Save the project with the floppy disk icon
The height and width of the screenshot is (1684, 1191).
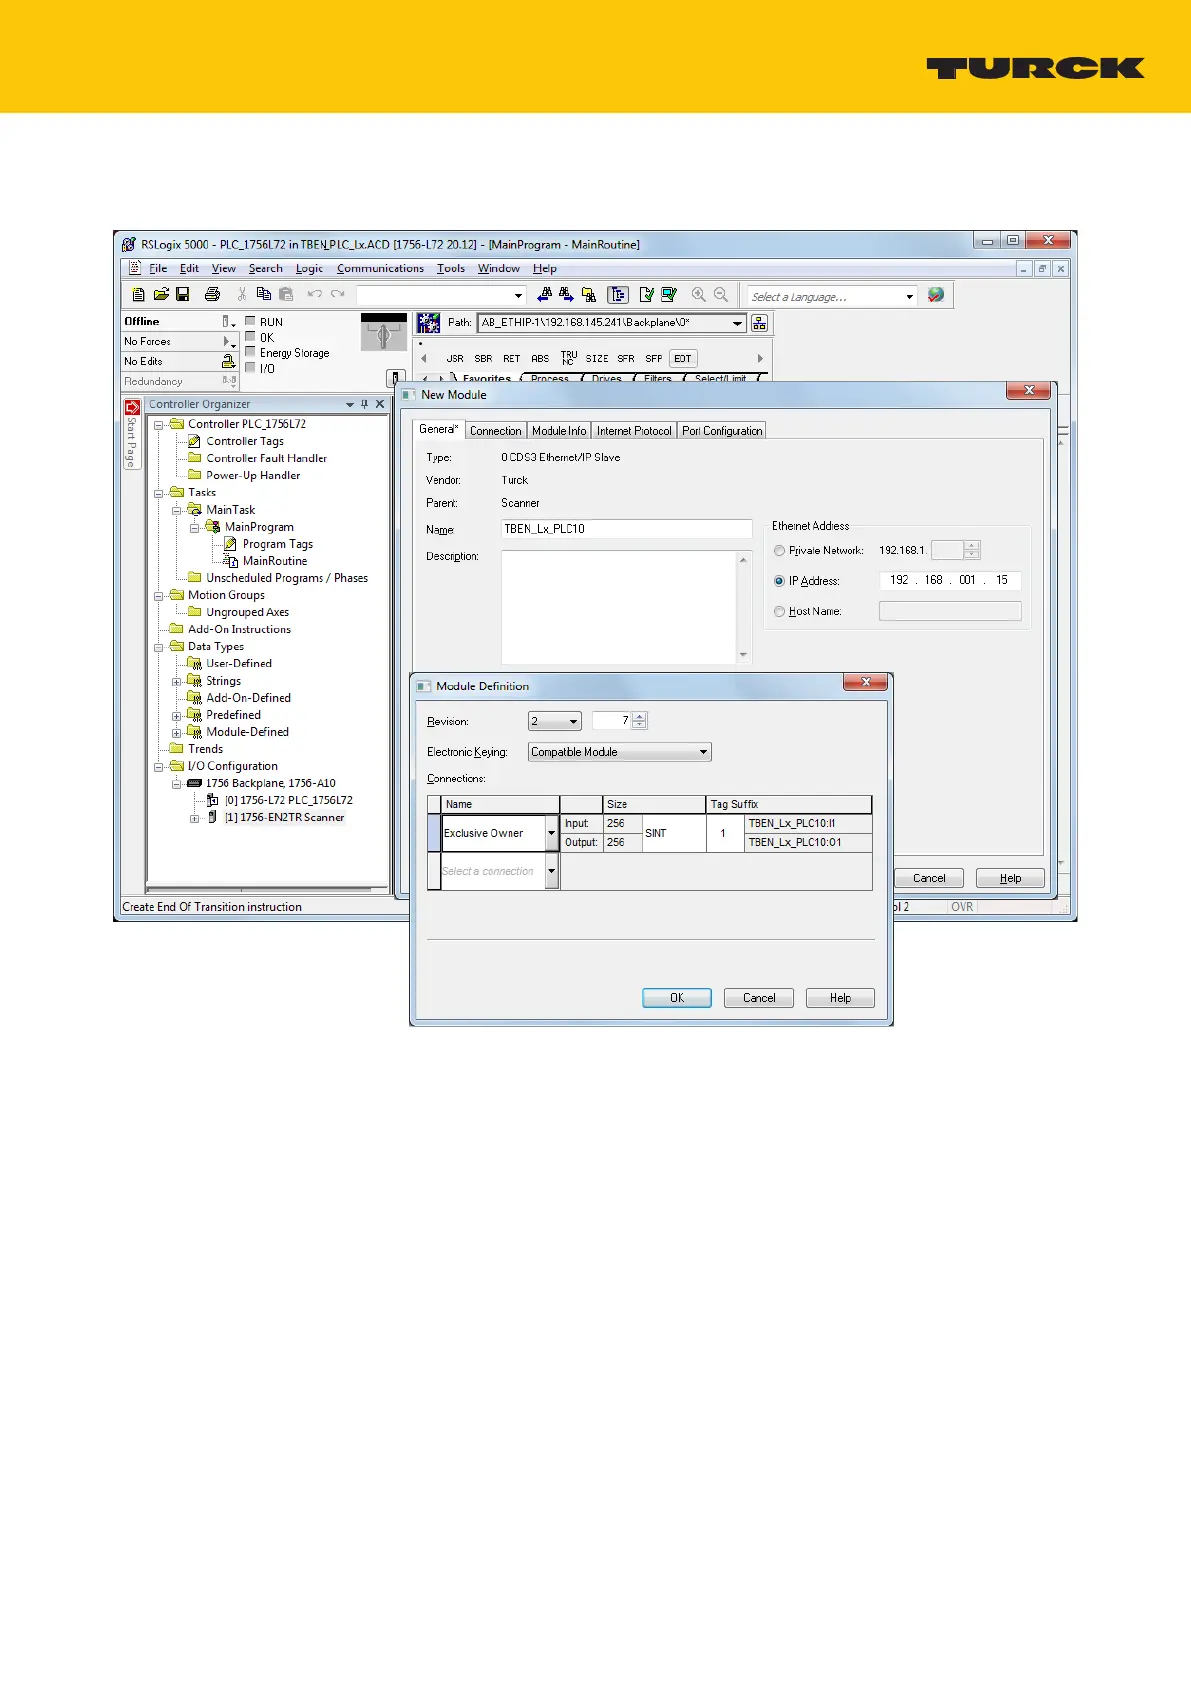(x=182, y=294)
